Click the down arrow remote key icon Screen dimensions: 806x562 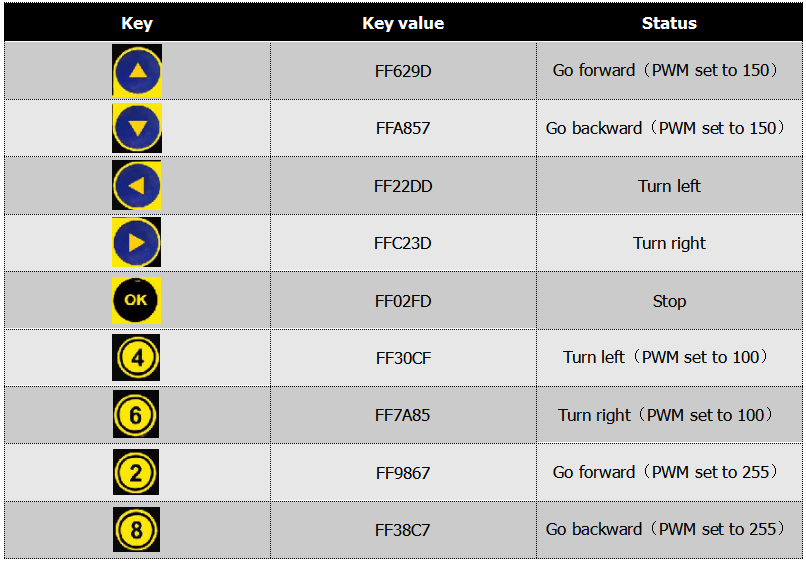click(x=137, y=128)
